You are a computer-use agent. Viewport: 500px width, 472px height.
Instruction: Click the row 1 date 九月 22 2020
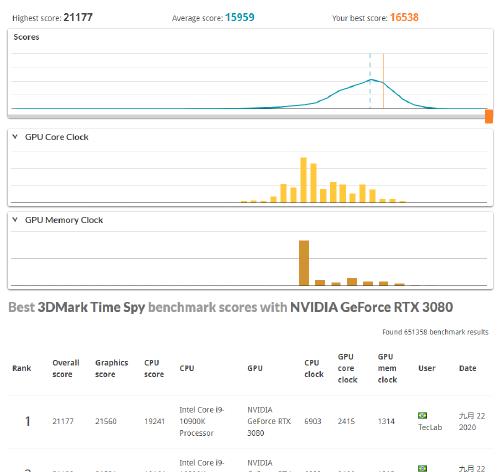(x=472, y=421)
